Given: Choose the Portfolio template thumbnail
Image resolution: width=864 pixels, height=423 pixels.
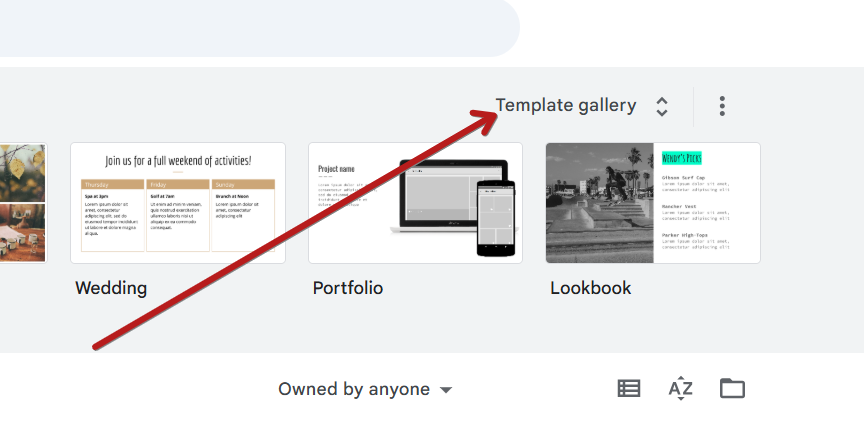Looking at the screenshot, I should 415,203.
